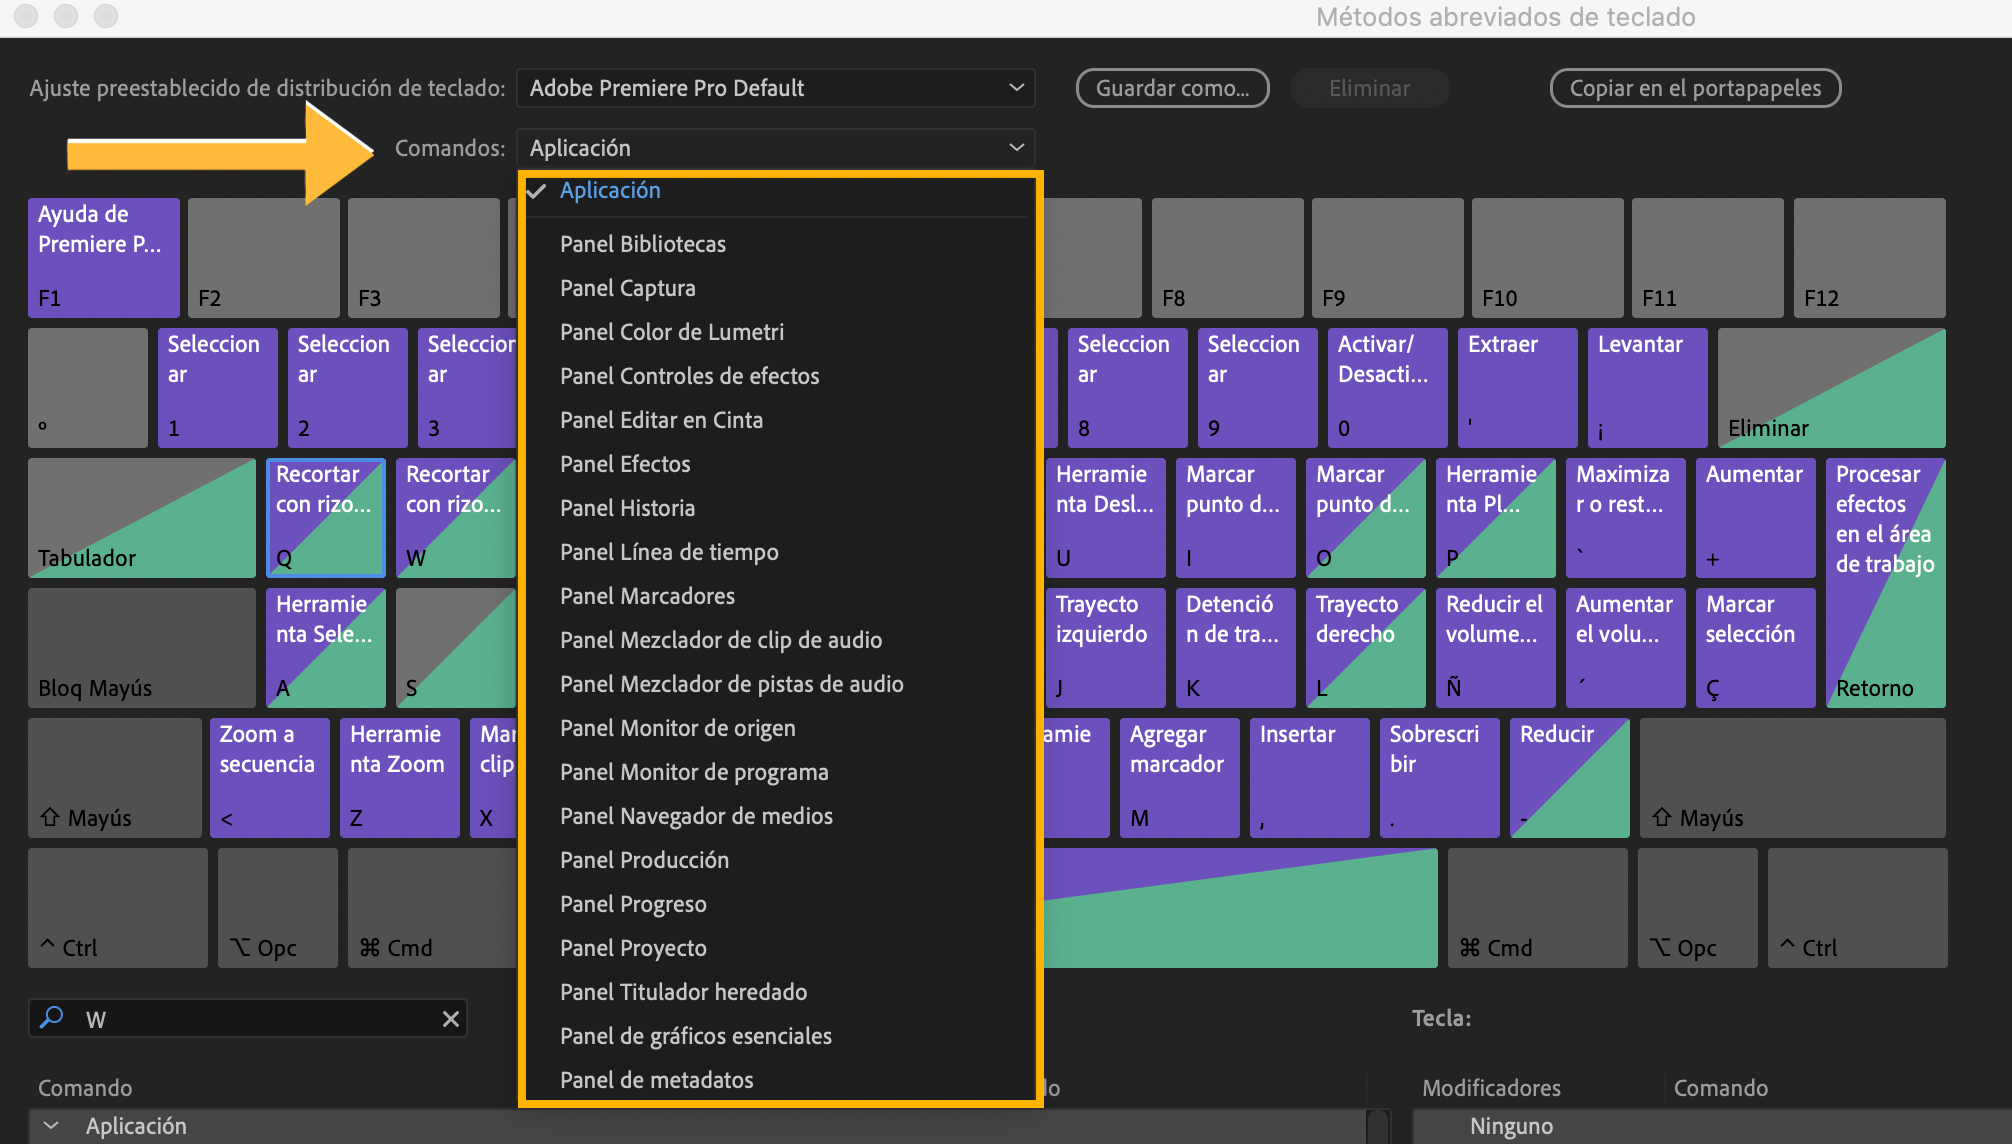Click the Eliminar preset button
2012x1144 pixels.
pyautogui.click(x=1369, y=88)
